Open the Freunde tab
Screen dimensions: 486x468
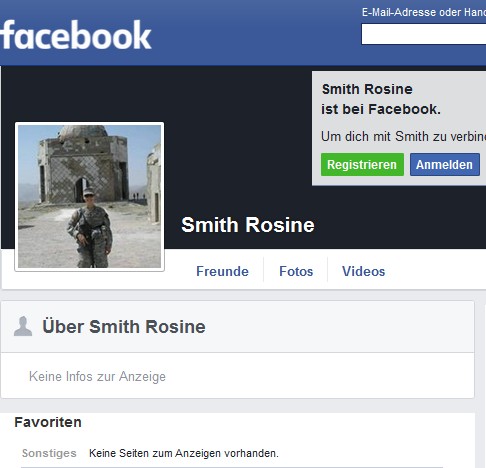click(222, 271)
